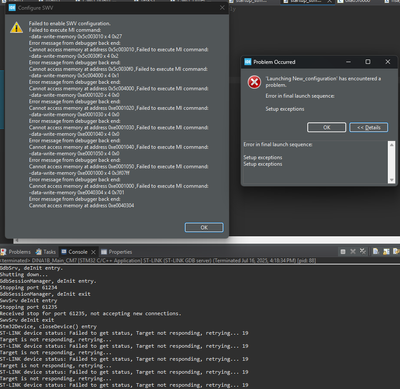Click the Word Wrap console icon
Image resolution: width=400 pixels, height=389 pixels.
click(396, 252)
